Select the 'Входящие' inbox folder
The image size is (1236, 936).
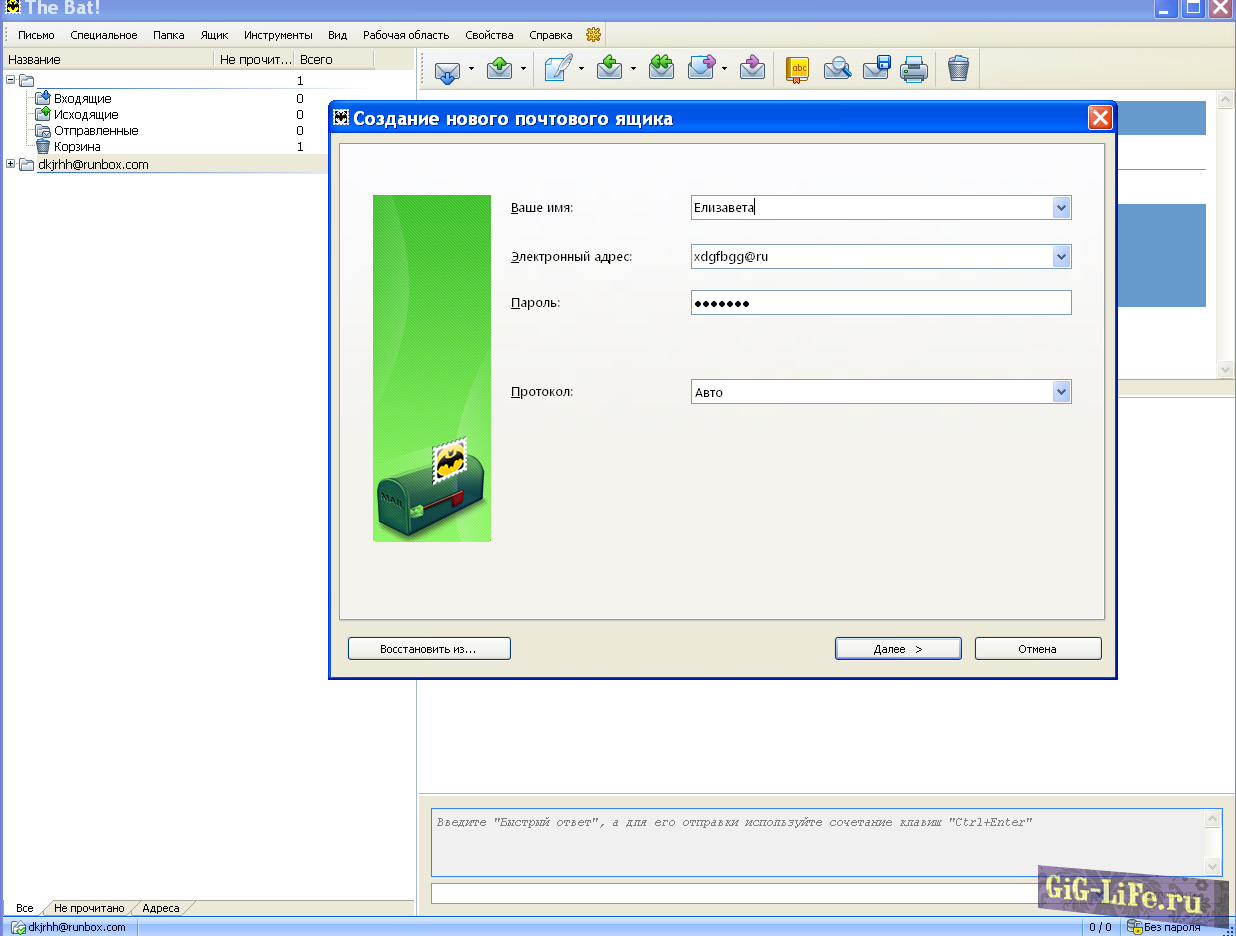click(82, 99)
